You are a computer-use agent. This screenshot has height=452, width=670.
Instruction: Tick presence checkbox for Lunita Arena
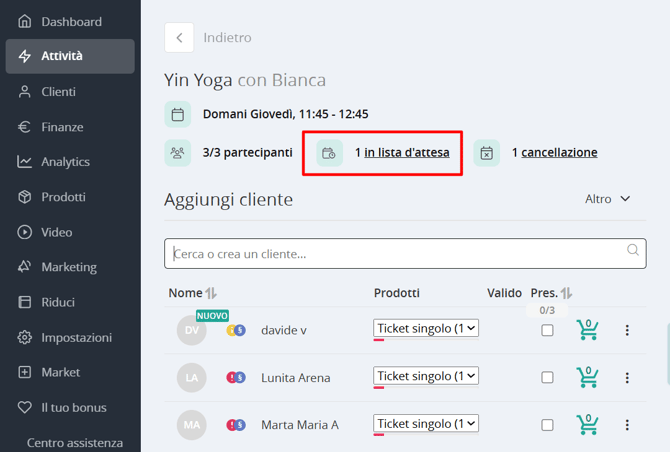pyautogui.click(x=547, y=378)
